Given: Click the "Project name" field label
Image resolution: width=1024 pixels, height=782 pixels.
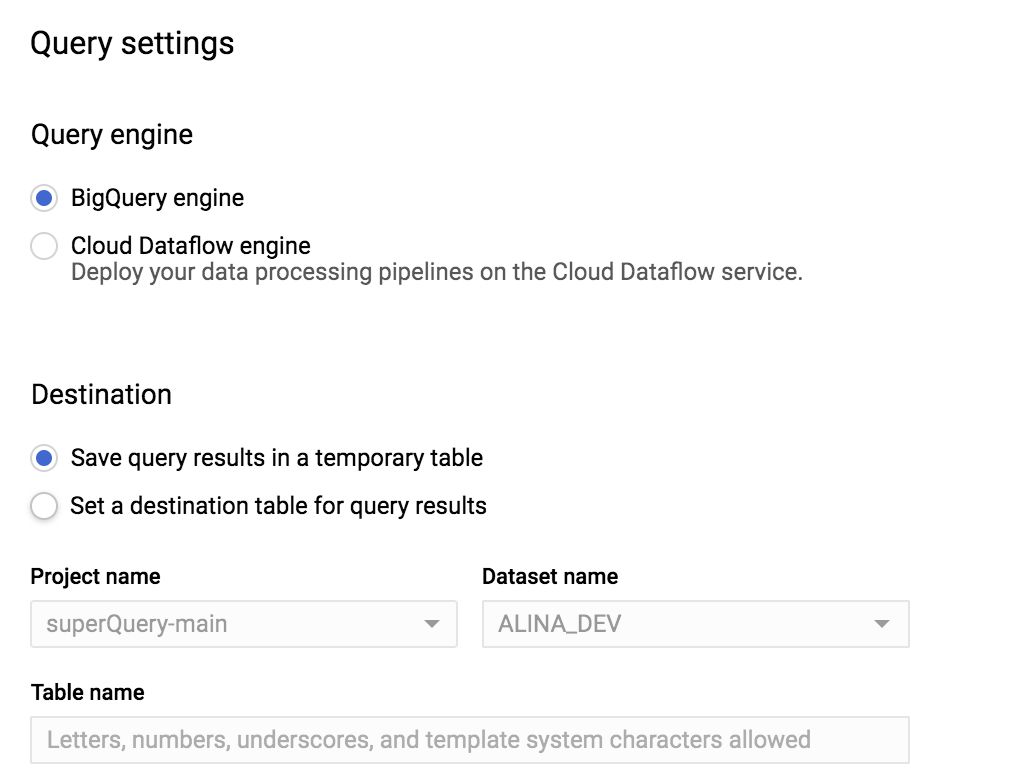Looking at the screenshot, I should [x=95, y=577].
